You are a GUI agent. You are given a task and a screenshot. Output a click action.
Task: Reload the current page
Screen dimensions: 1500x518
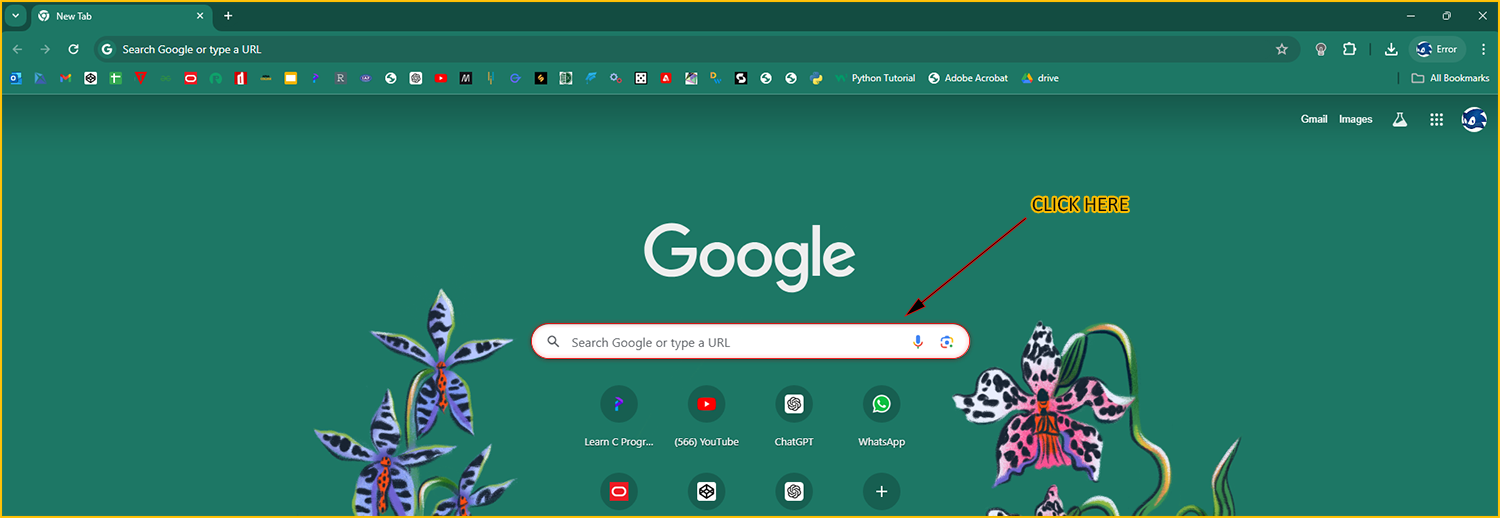coord(73,49)
